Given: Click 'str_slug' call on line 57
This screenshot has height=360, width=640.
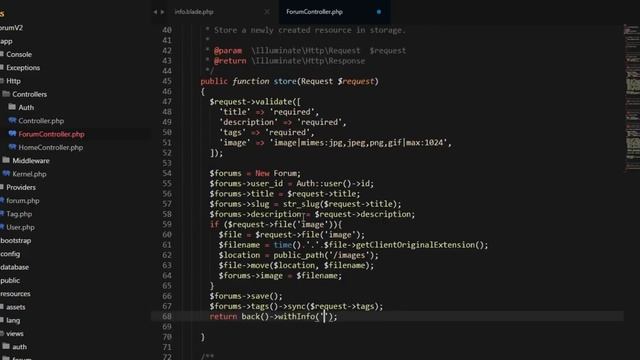Looking at the screenshot, I should tap(301, 204).
